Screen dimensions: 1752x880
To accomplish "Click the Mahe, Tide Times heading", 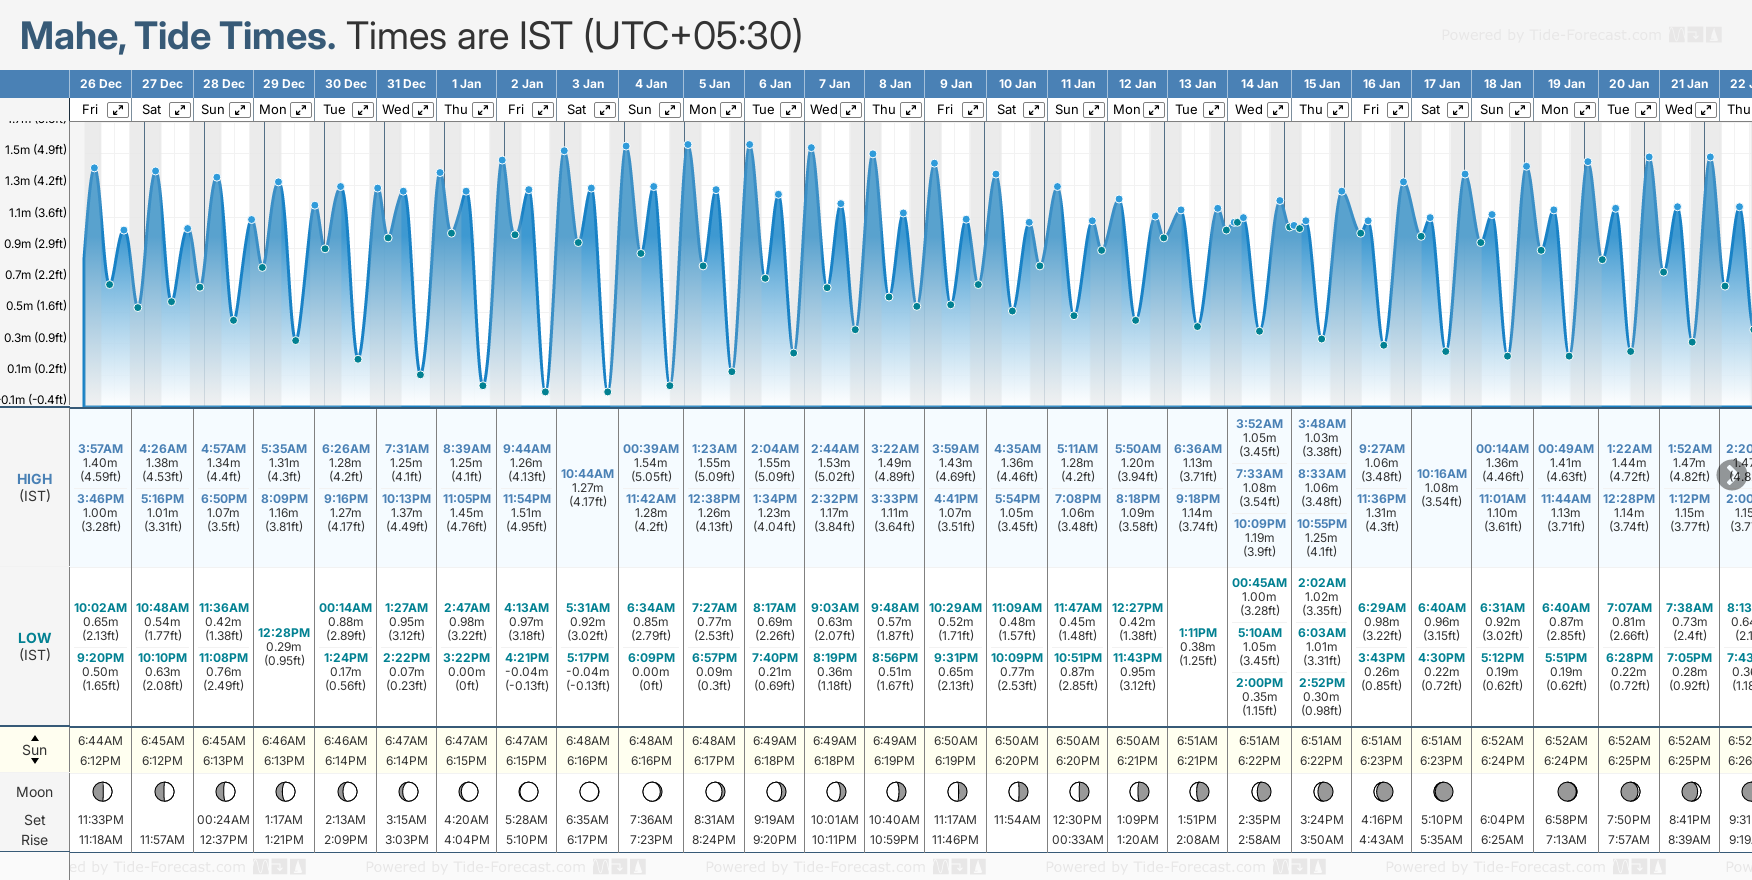I will (x=178, y=36).
